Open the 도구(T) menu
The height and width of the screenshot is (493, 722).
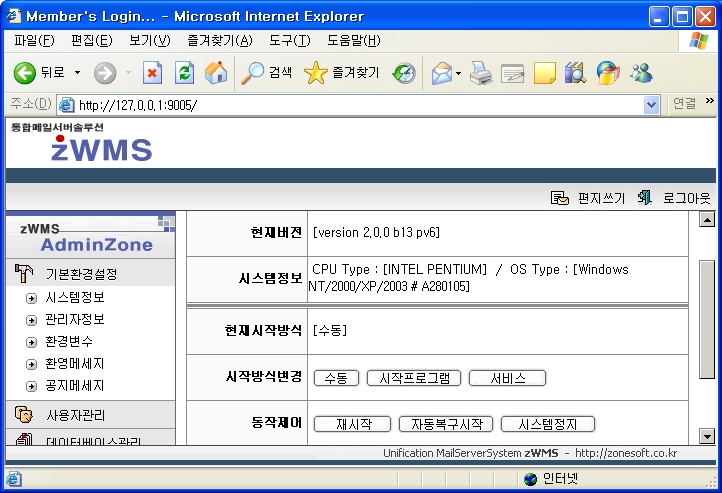[x=289, y=41]
